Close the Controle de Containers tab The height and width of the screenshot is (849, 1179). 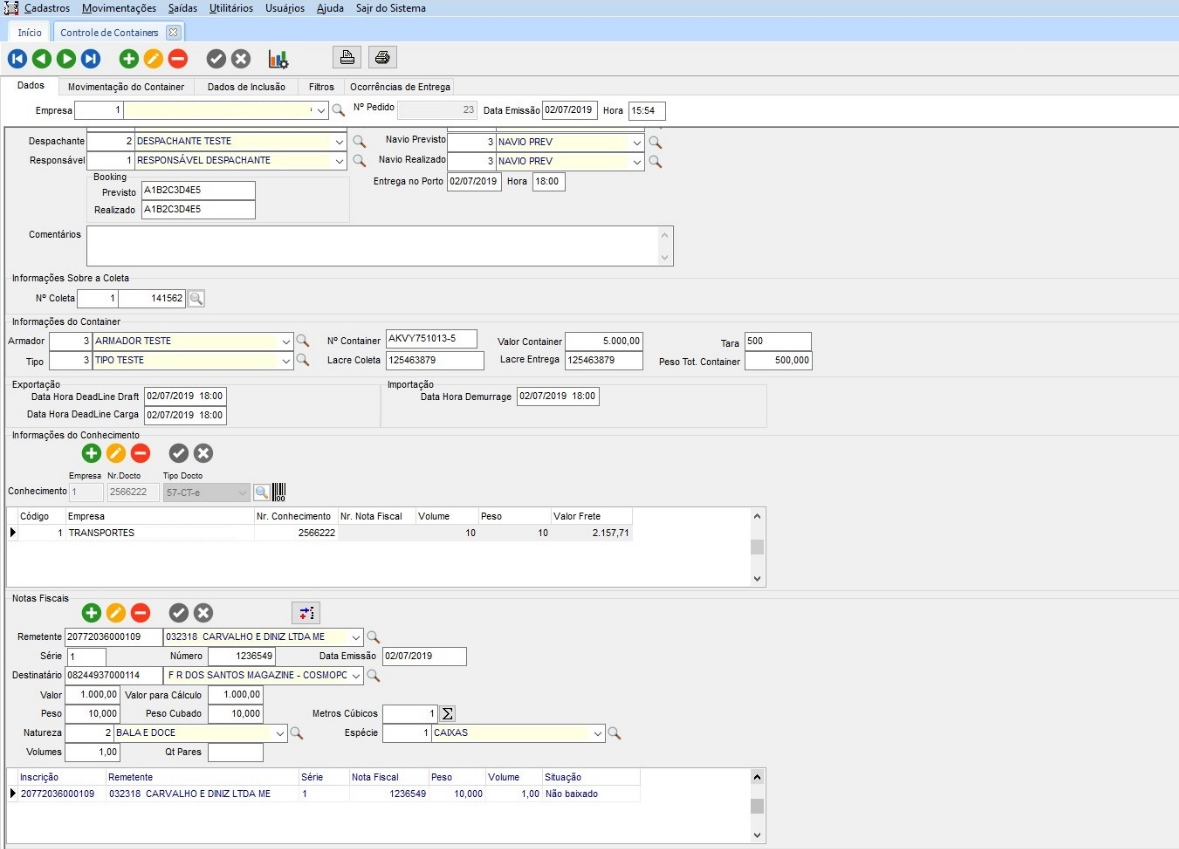click(172, 32)
